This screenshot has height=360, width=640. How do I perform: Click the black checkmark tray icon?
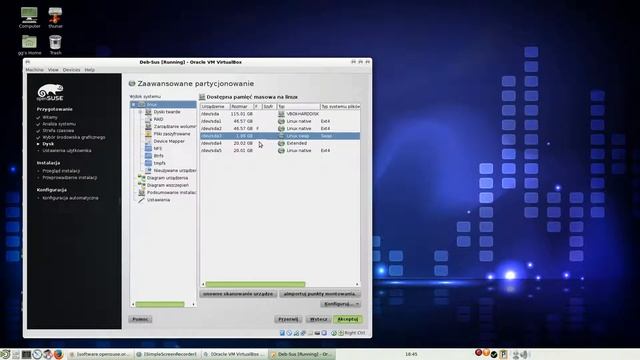point(494,354)
